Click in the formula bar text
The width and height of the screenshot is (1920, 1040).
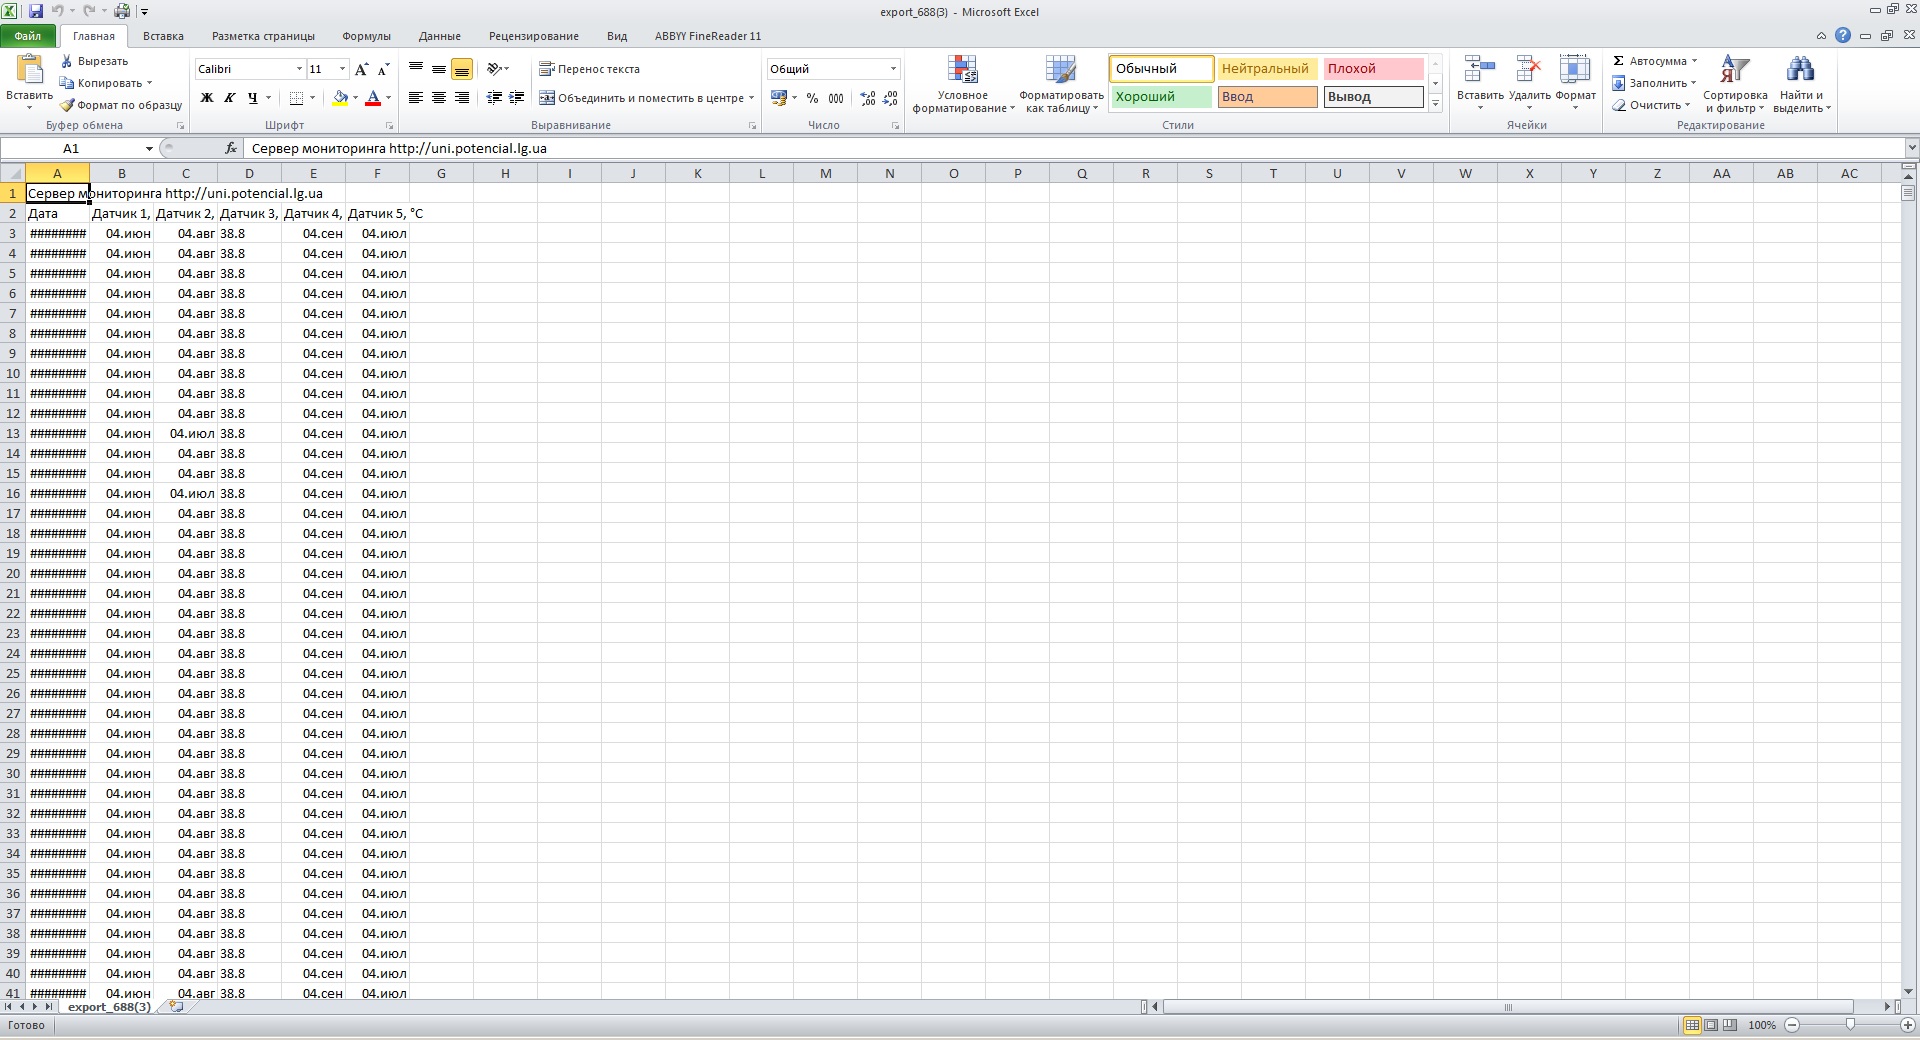(x=399, y=148)
